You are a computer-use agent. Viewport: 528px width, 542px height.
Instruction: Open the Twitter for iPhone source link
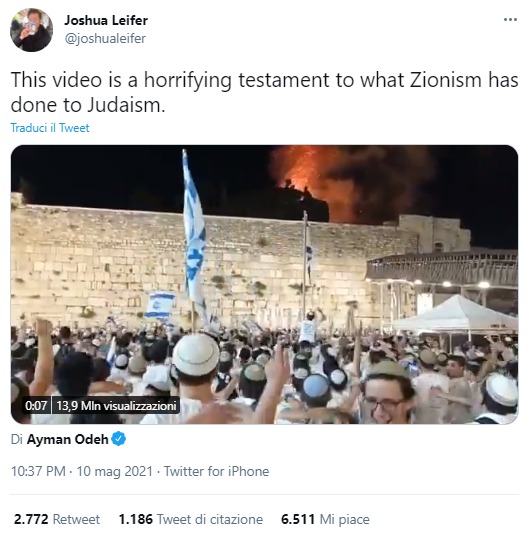pos(216,471)
